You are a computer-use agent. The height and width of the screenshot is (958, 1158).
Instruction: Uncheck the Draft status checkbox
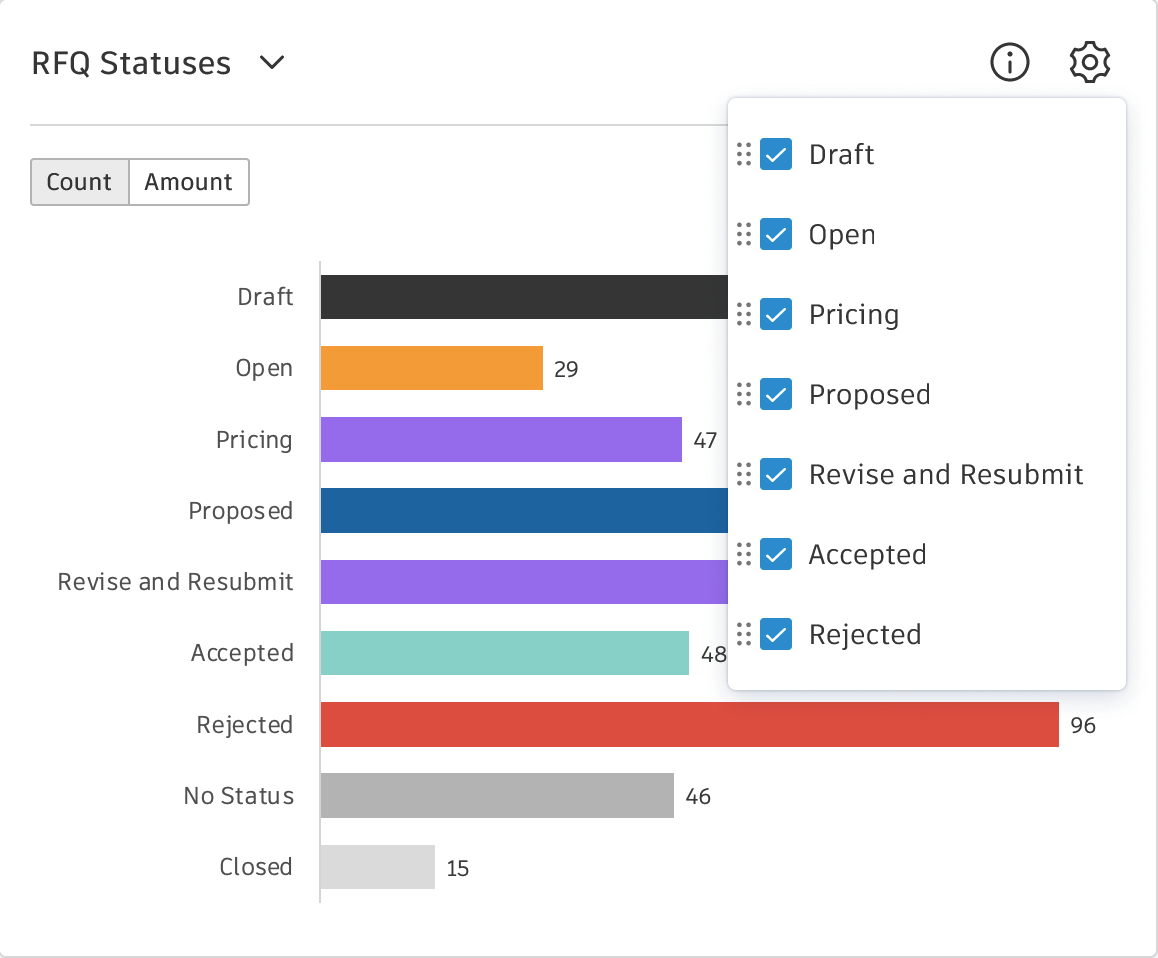click(x=776, y=154)
